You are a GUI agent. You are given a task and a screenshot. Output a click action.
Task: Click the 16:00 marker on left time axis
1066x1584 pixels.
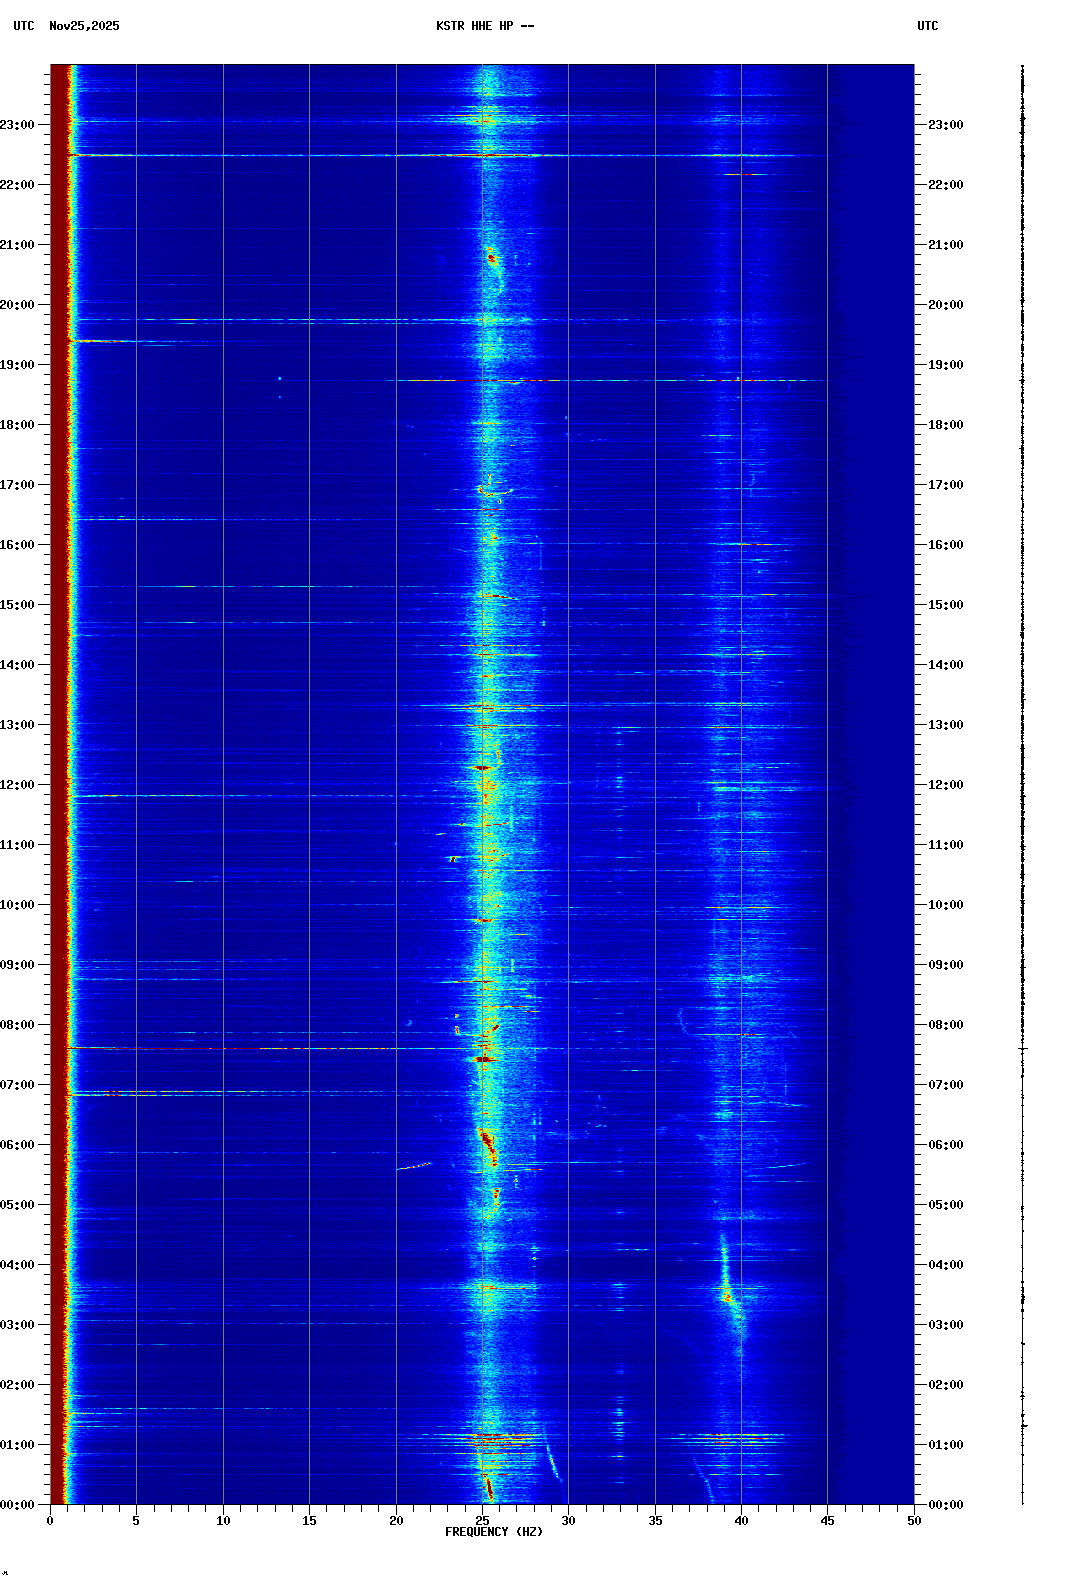click(x=18, y=545)
